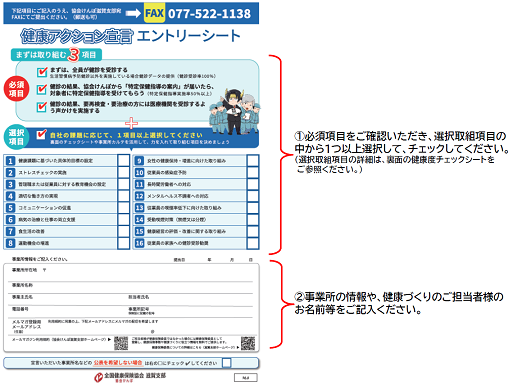Check the 公表を希望しない場合 opt-out box
The image size is (522, 389).
[227, 363]
